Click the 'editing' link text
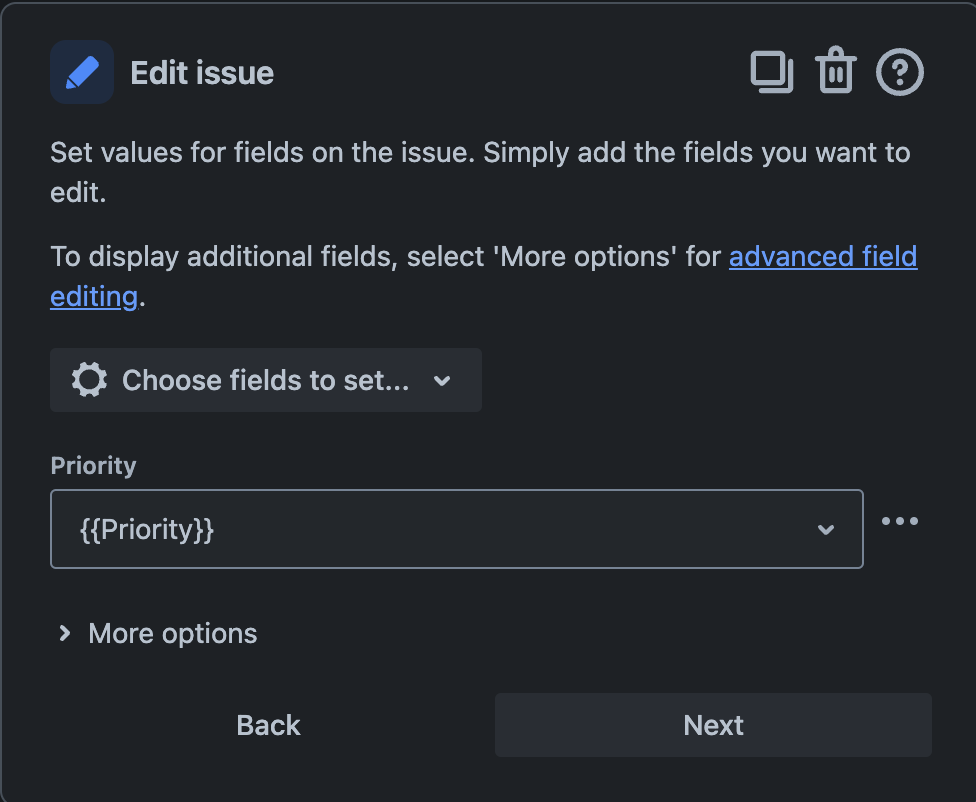The height and width of the screenshot is (802, 976). (94, 297)
